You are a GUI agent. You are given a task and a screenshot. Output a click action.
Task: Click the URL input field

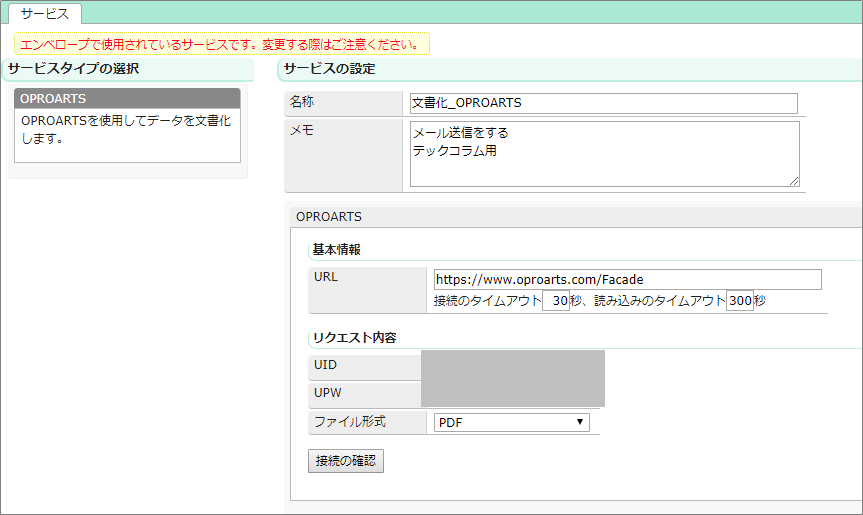point(627,280)
